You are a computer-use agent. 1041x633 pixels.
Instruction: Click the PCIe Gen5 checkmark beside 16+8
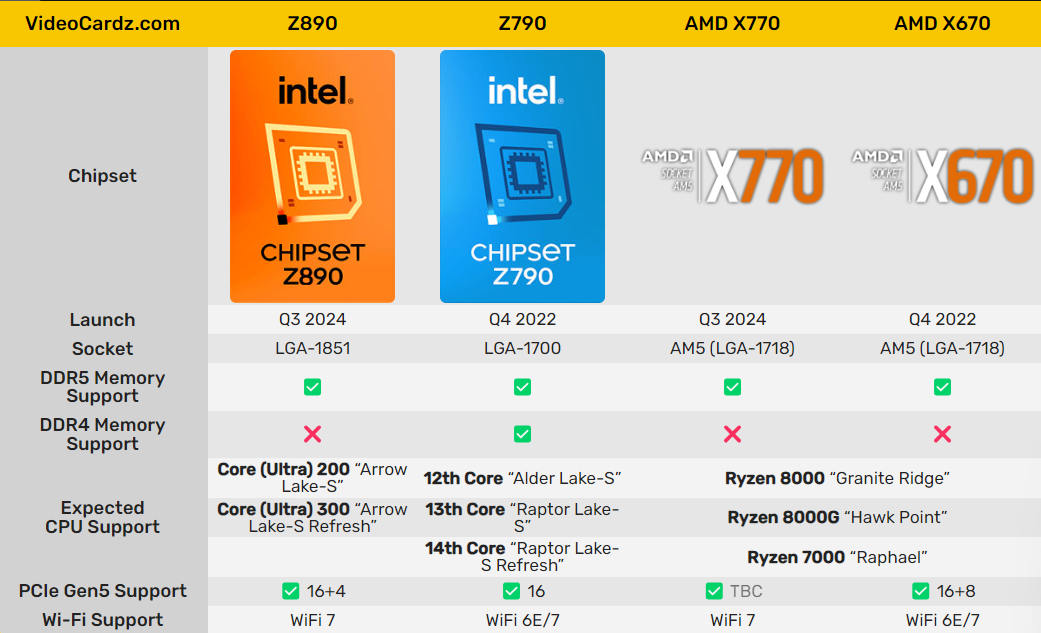(920, 591)
